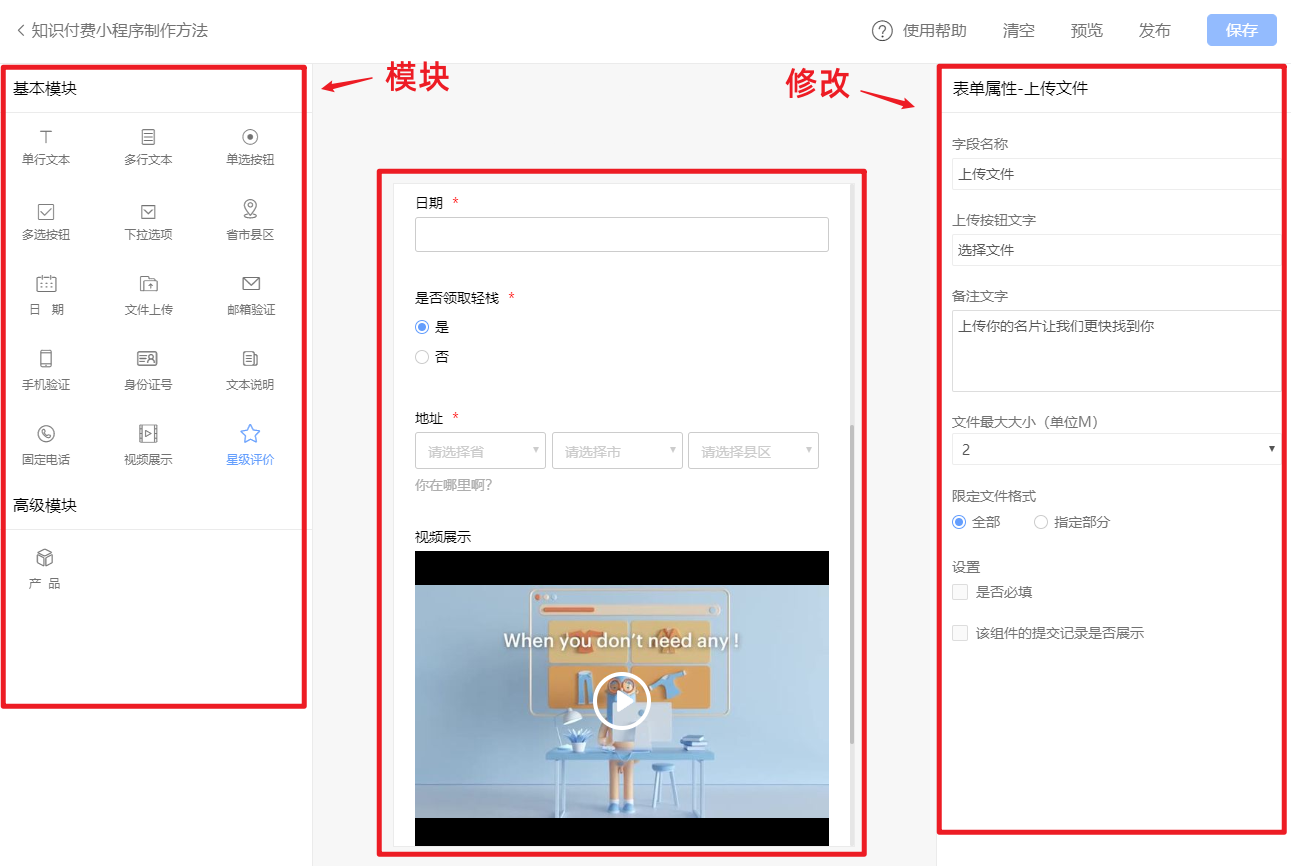Viewport: 1291px width, 866px height.
Task: Click the 保存 save button
Action: 1241,30
